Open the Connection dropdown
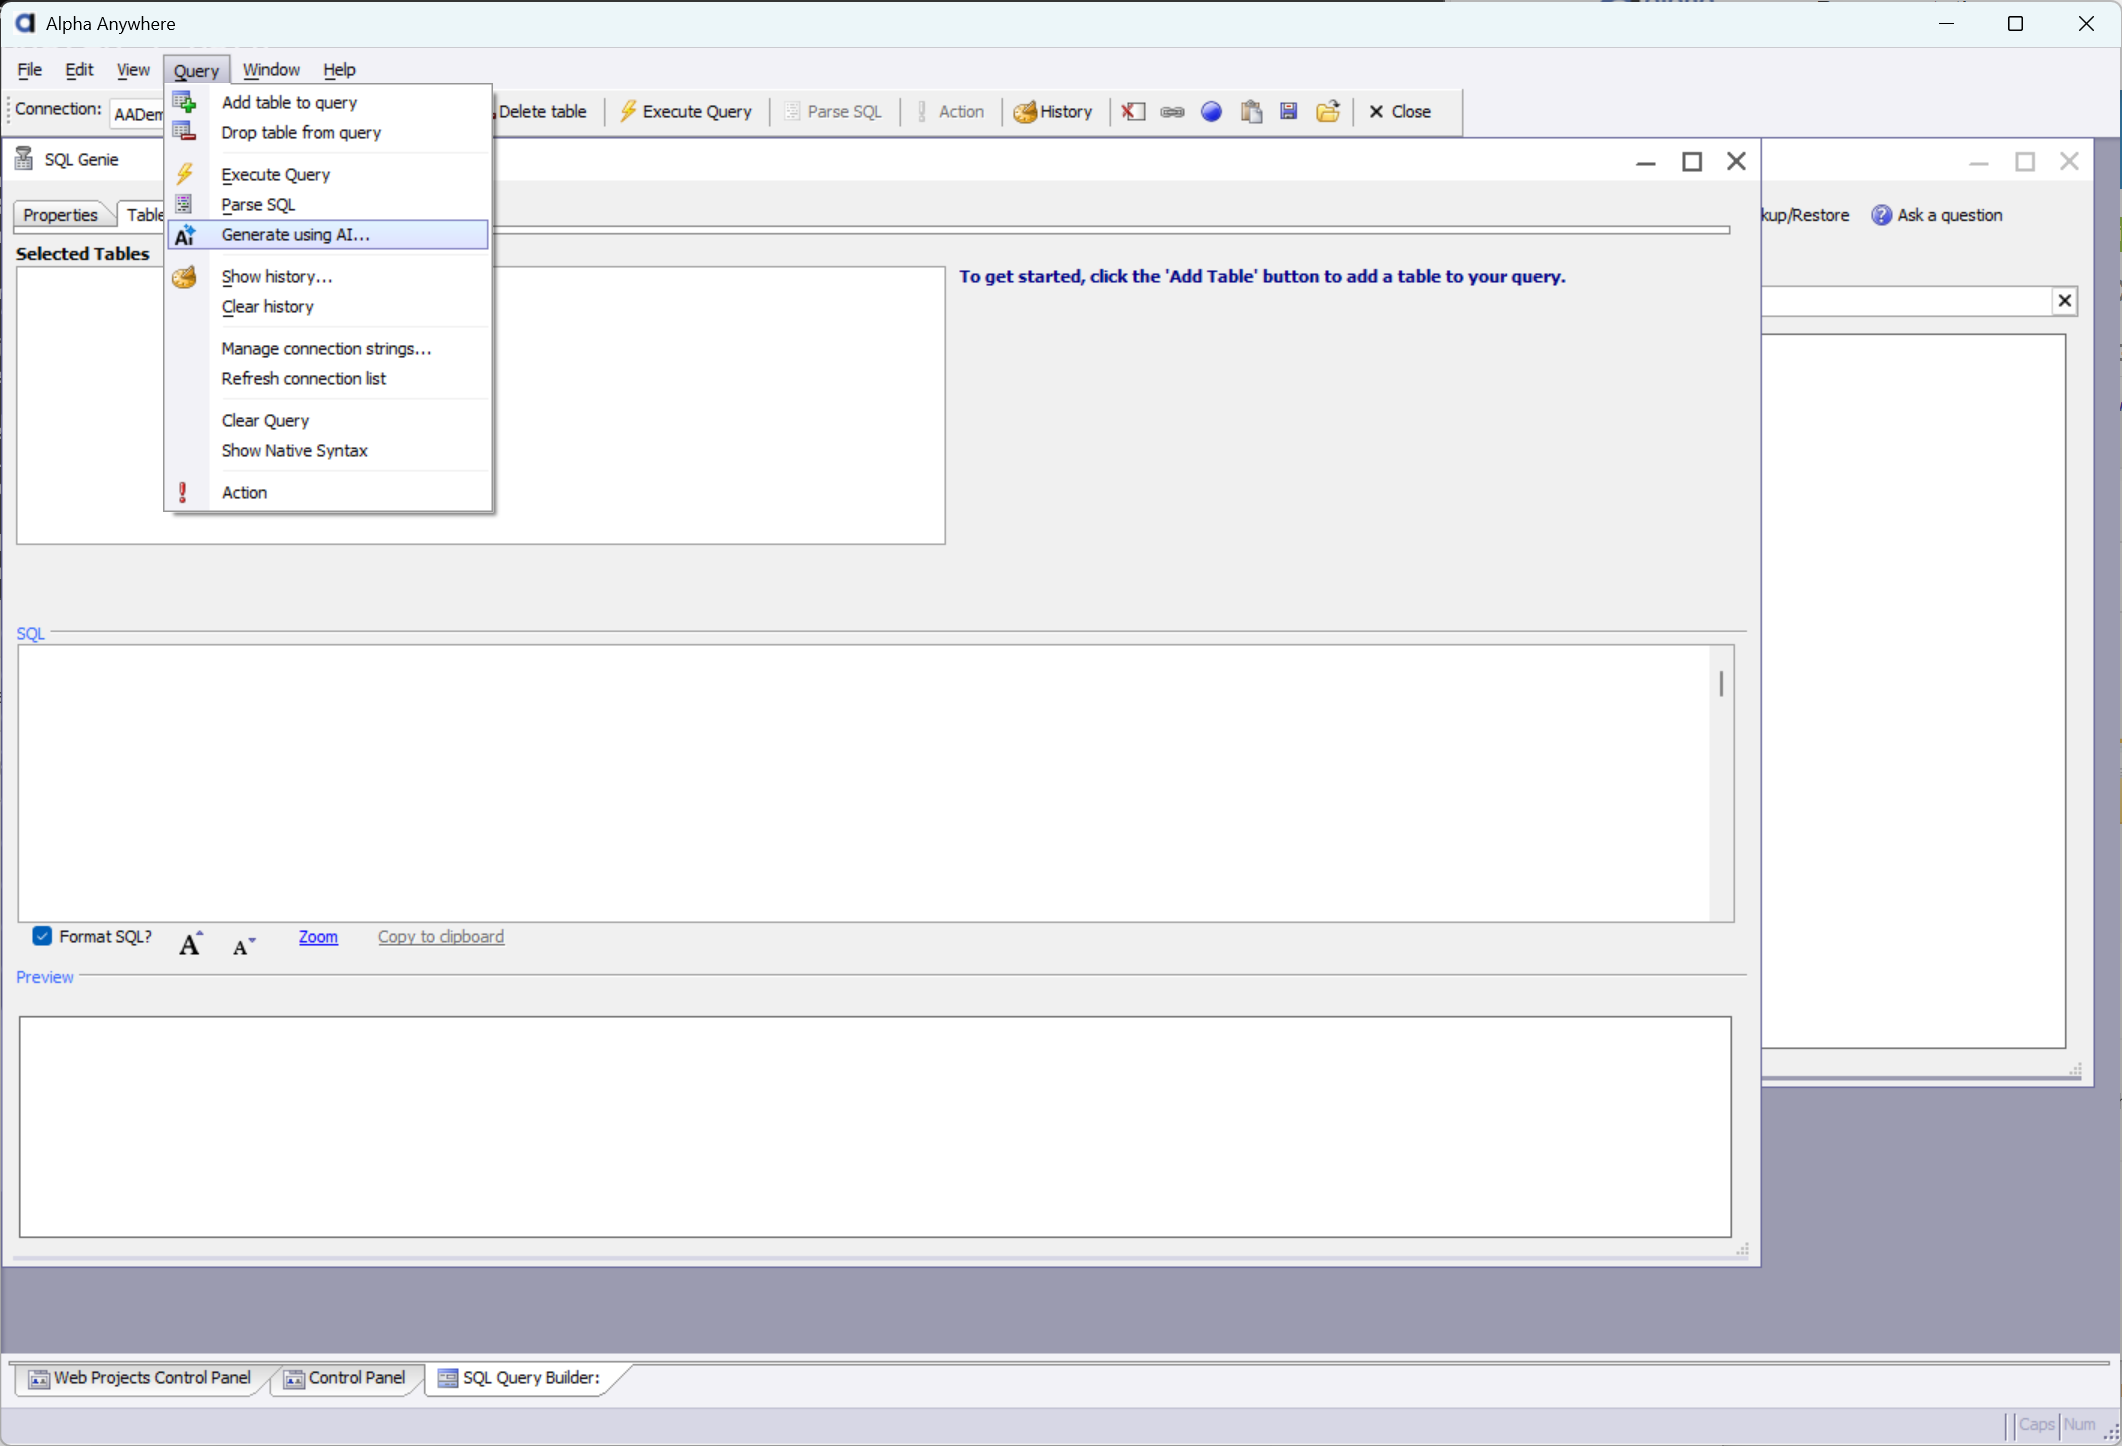 [138, 114]
